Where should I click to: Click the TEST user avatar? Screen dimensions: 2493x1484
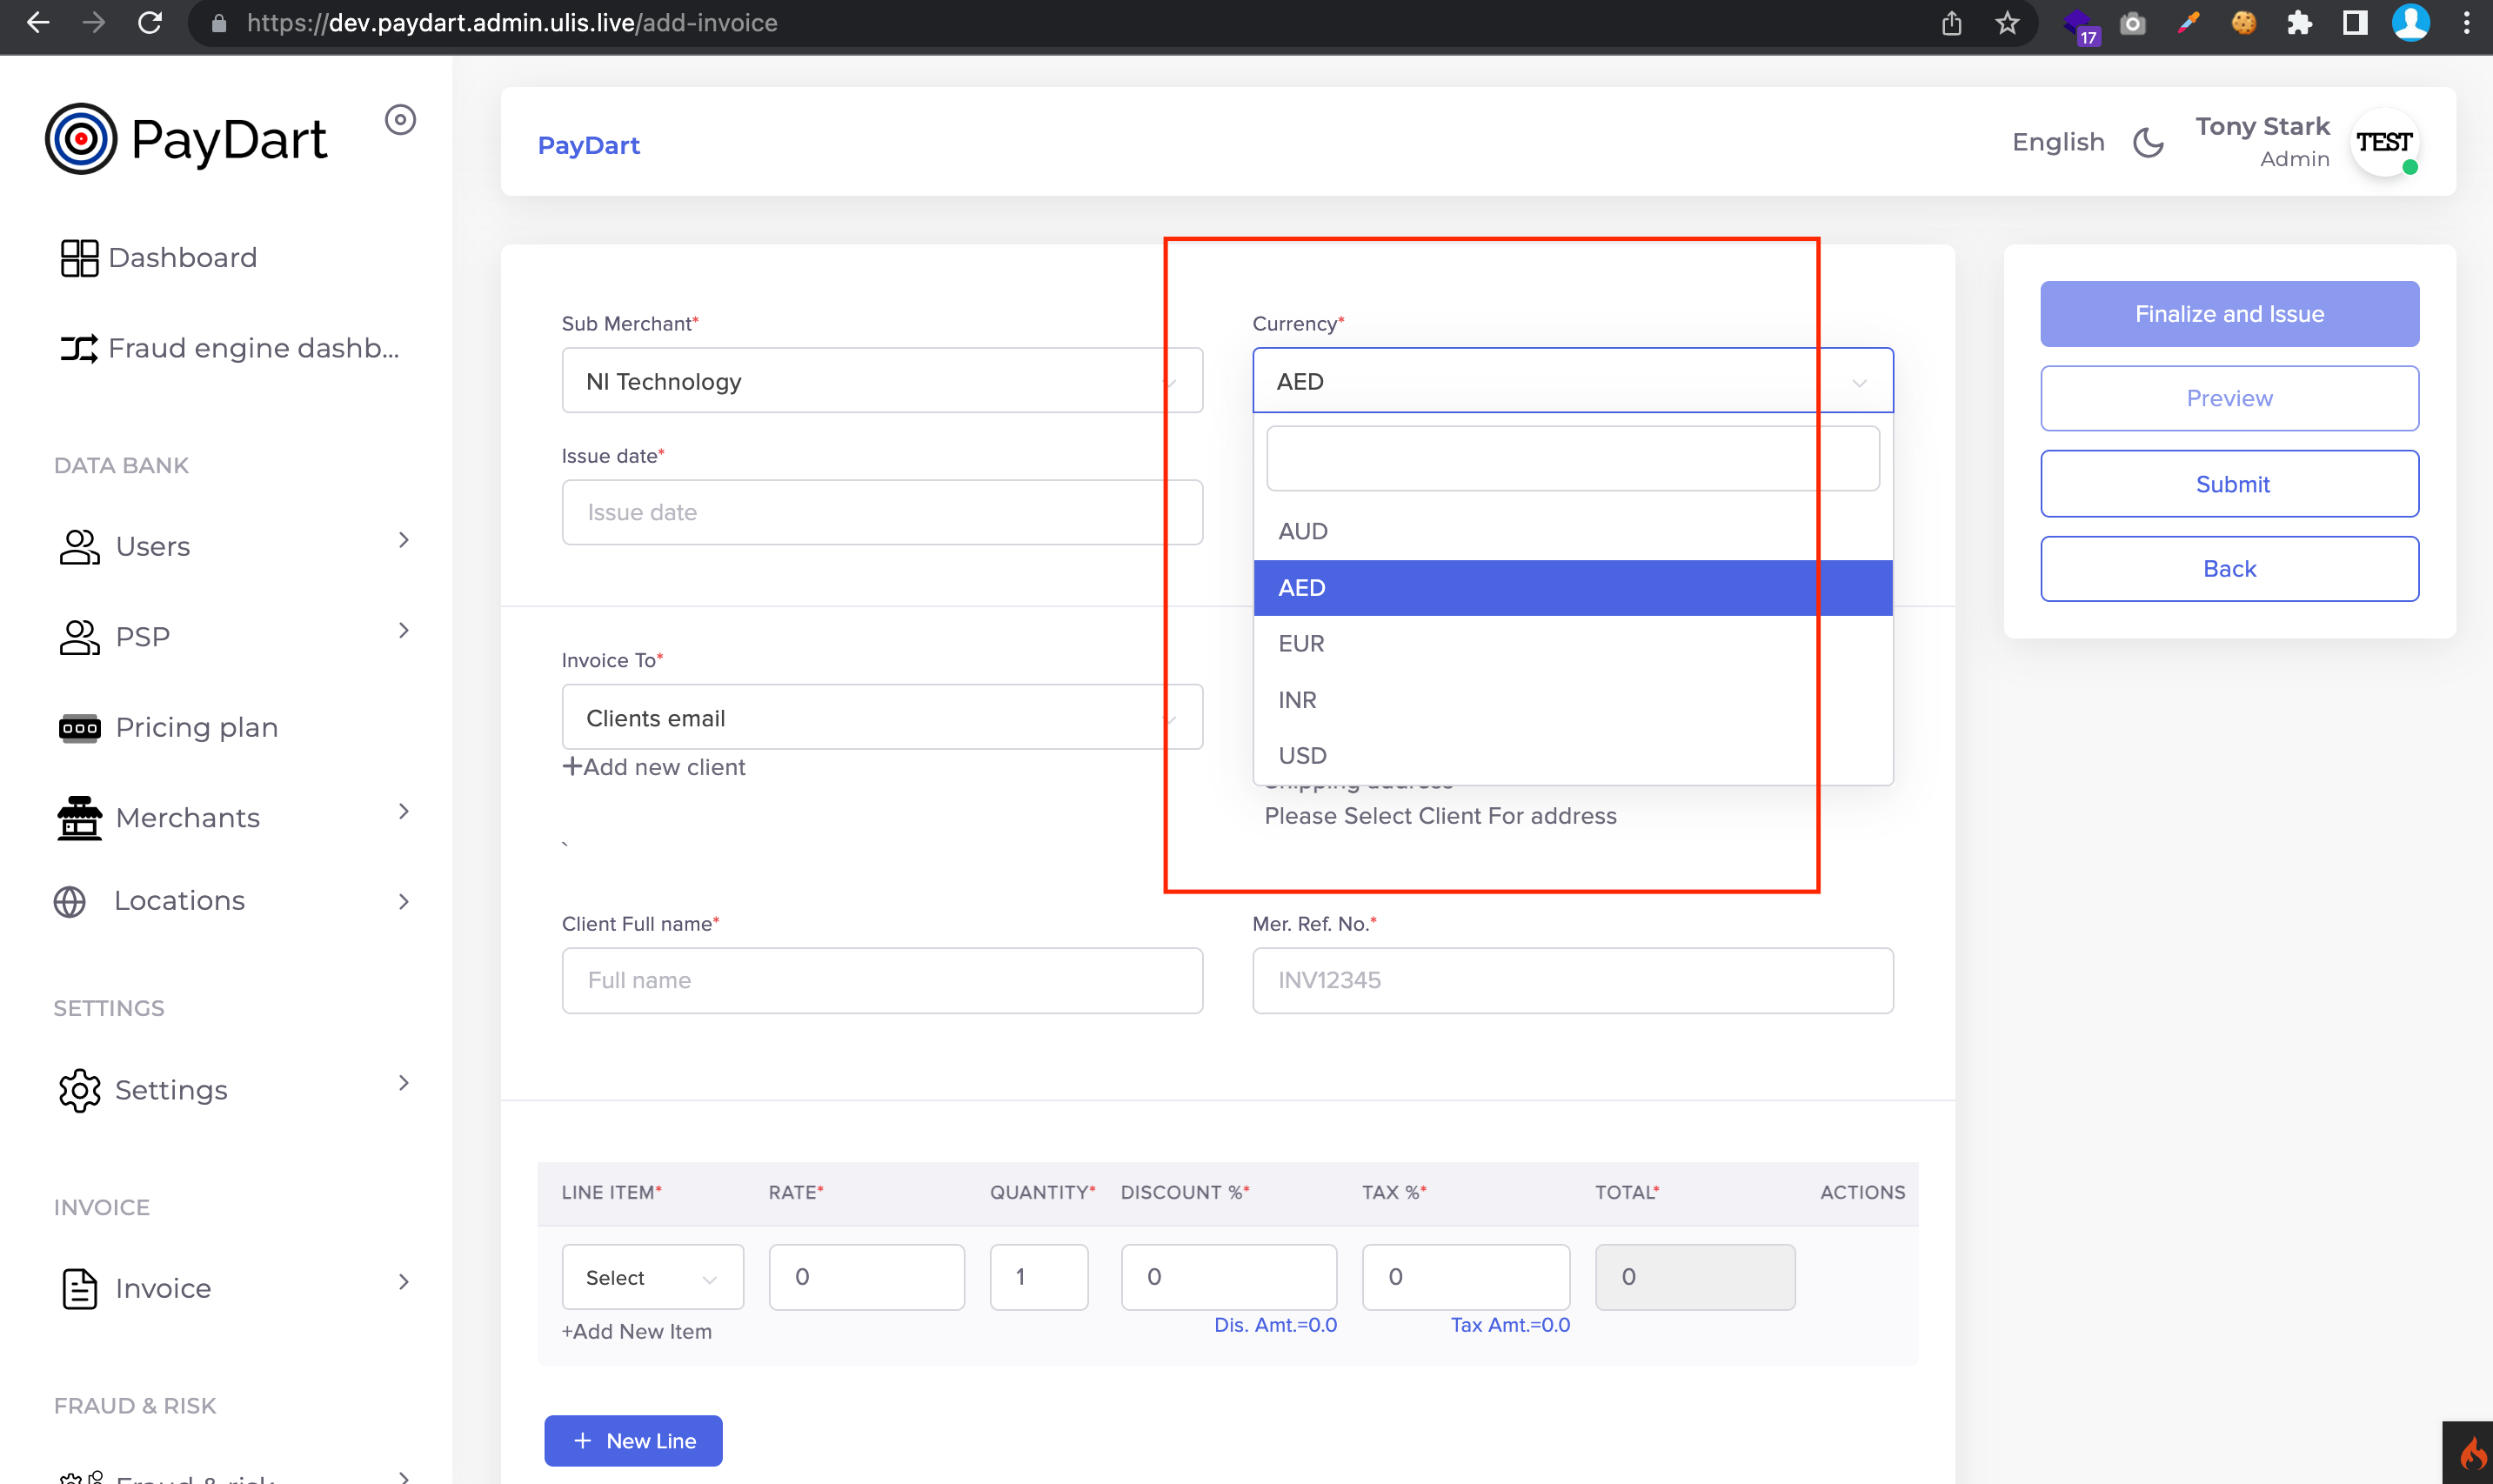pyautogui.click(x=2384, y=142)
